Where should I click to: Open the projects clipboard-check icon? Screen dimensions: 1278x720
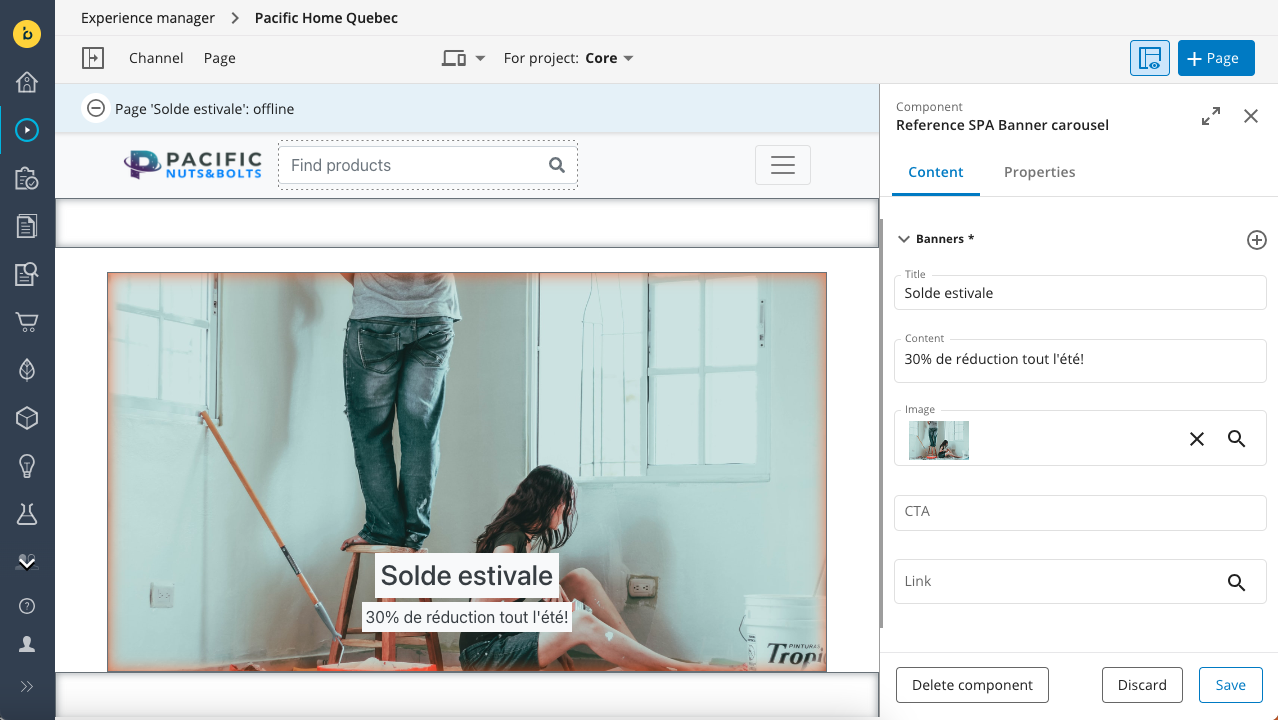tap(27, 178)
